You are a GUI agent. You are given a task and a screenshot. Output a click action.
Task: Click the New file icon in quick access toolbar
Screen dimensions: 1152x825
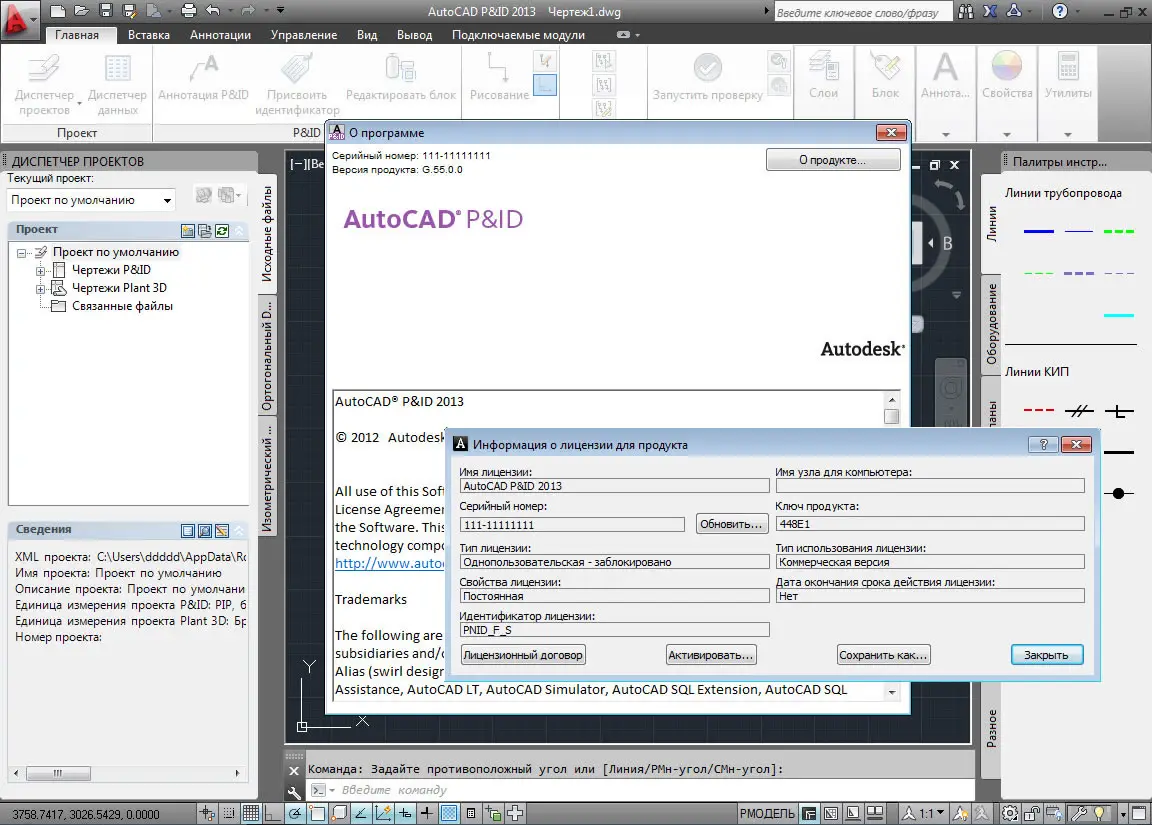tap(57, 10)
